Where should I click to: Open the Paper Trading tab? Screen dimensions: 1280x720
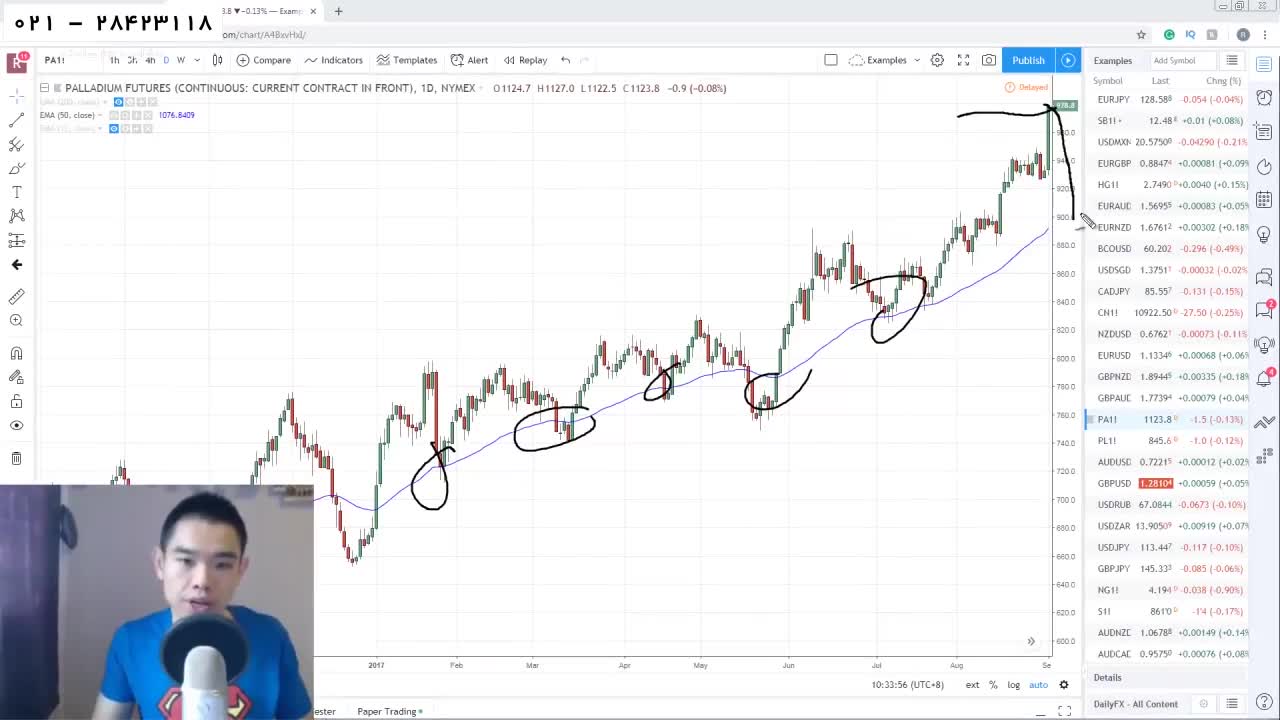click(390, 711)
